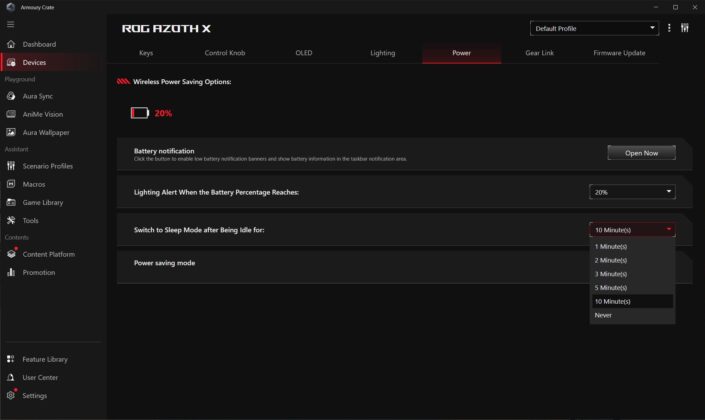The width and height of the screenshot is (705, 420).
Task: Close the Armoury Crate window
Action: point(695,7)
